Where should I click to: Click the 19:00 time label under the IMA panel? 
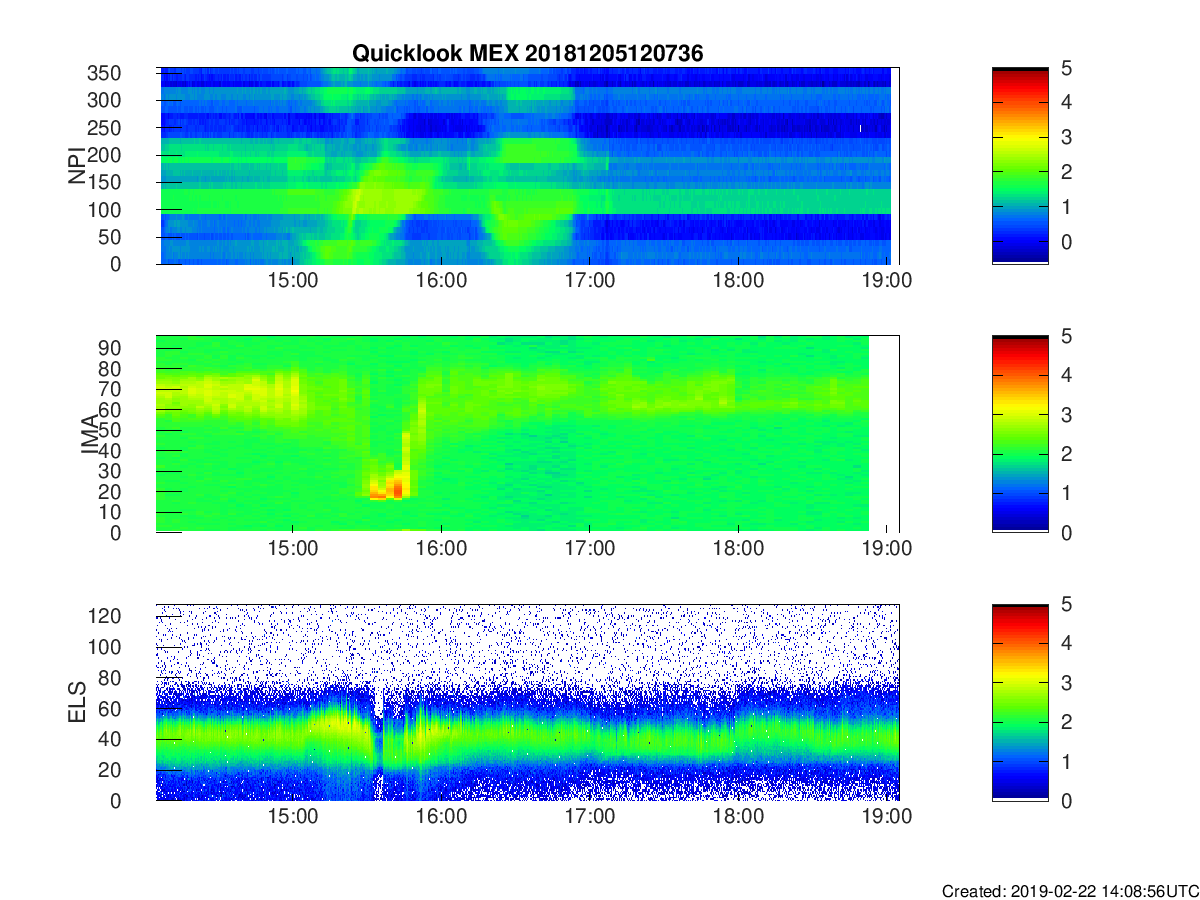(885, 549)
